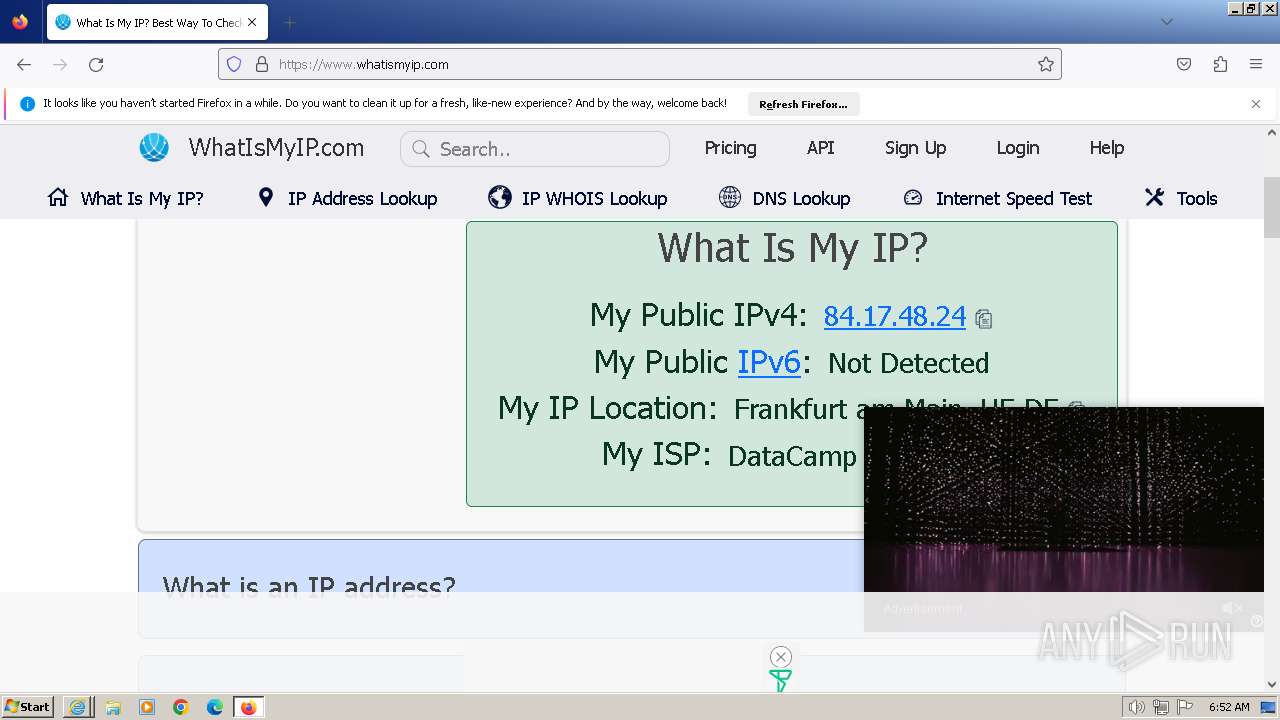Launch Chrome from taskbar
The height and width of the screenshot is (720, 1280).
coord(181,707)
